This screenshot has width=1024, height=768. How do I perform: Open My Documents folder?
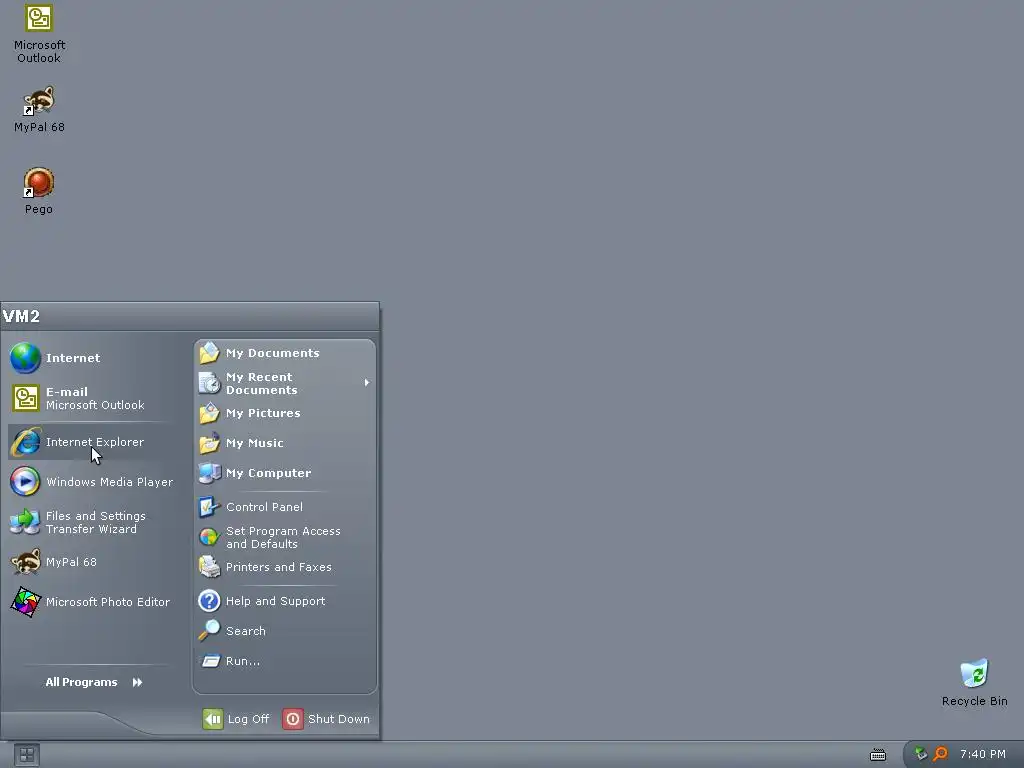(285, 353)
